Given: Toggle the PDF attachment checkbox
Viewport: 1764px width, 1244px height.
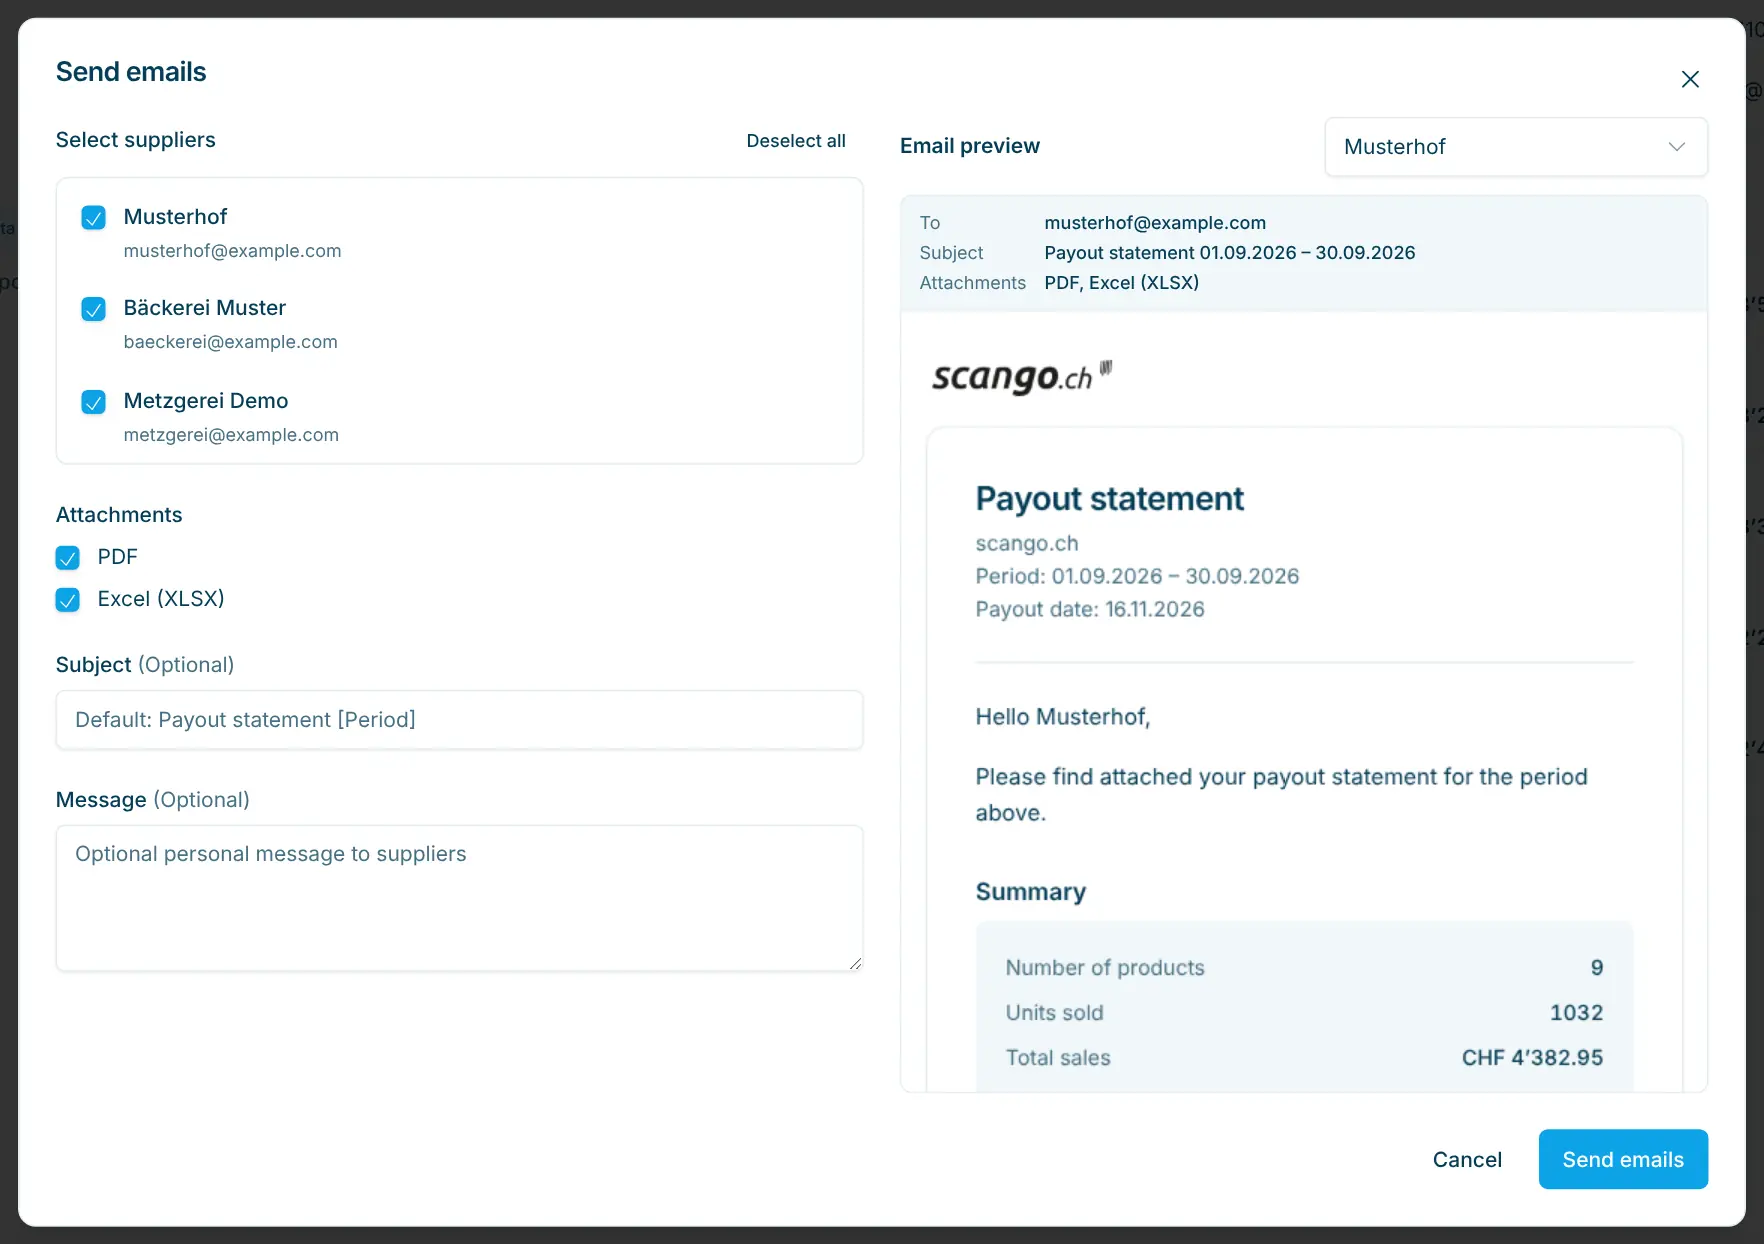Looking at the screenshot, I should click(67, 557).
